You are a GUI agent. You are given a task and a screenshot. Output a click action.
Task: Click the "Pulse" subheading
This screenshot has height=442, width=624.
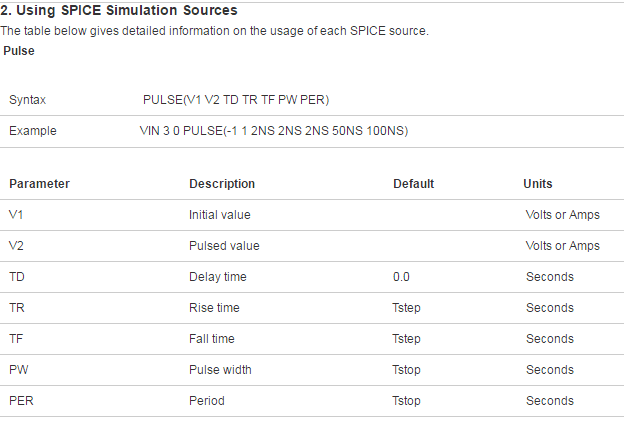point(18,50)
